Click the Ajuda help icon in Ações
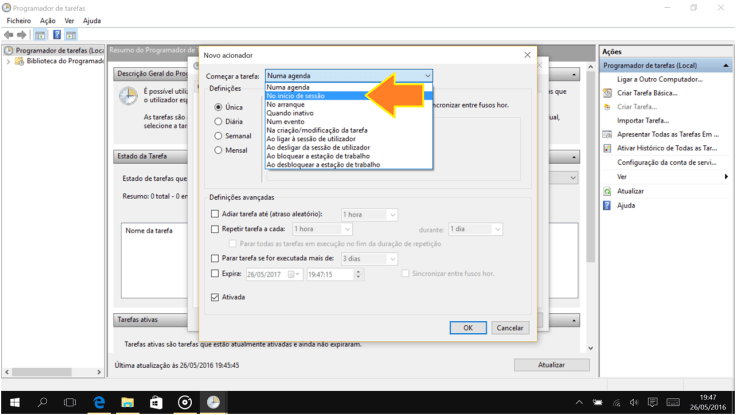The image size is (736, 415). [x=607, y=205]
